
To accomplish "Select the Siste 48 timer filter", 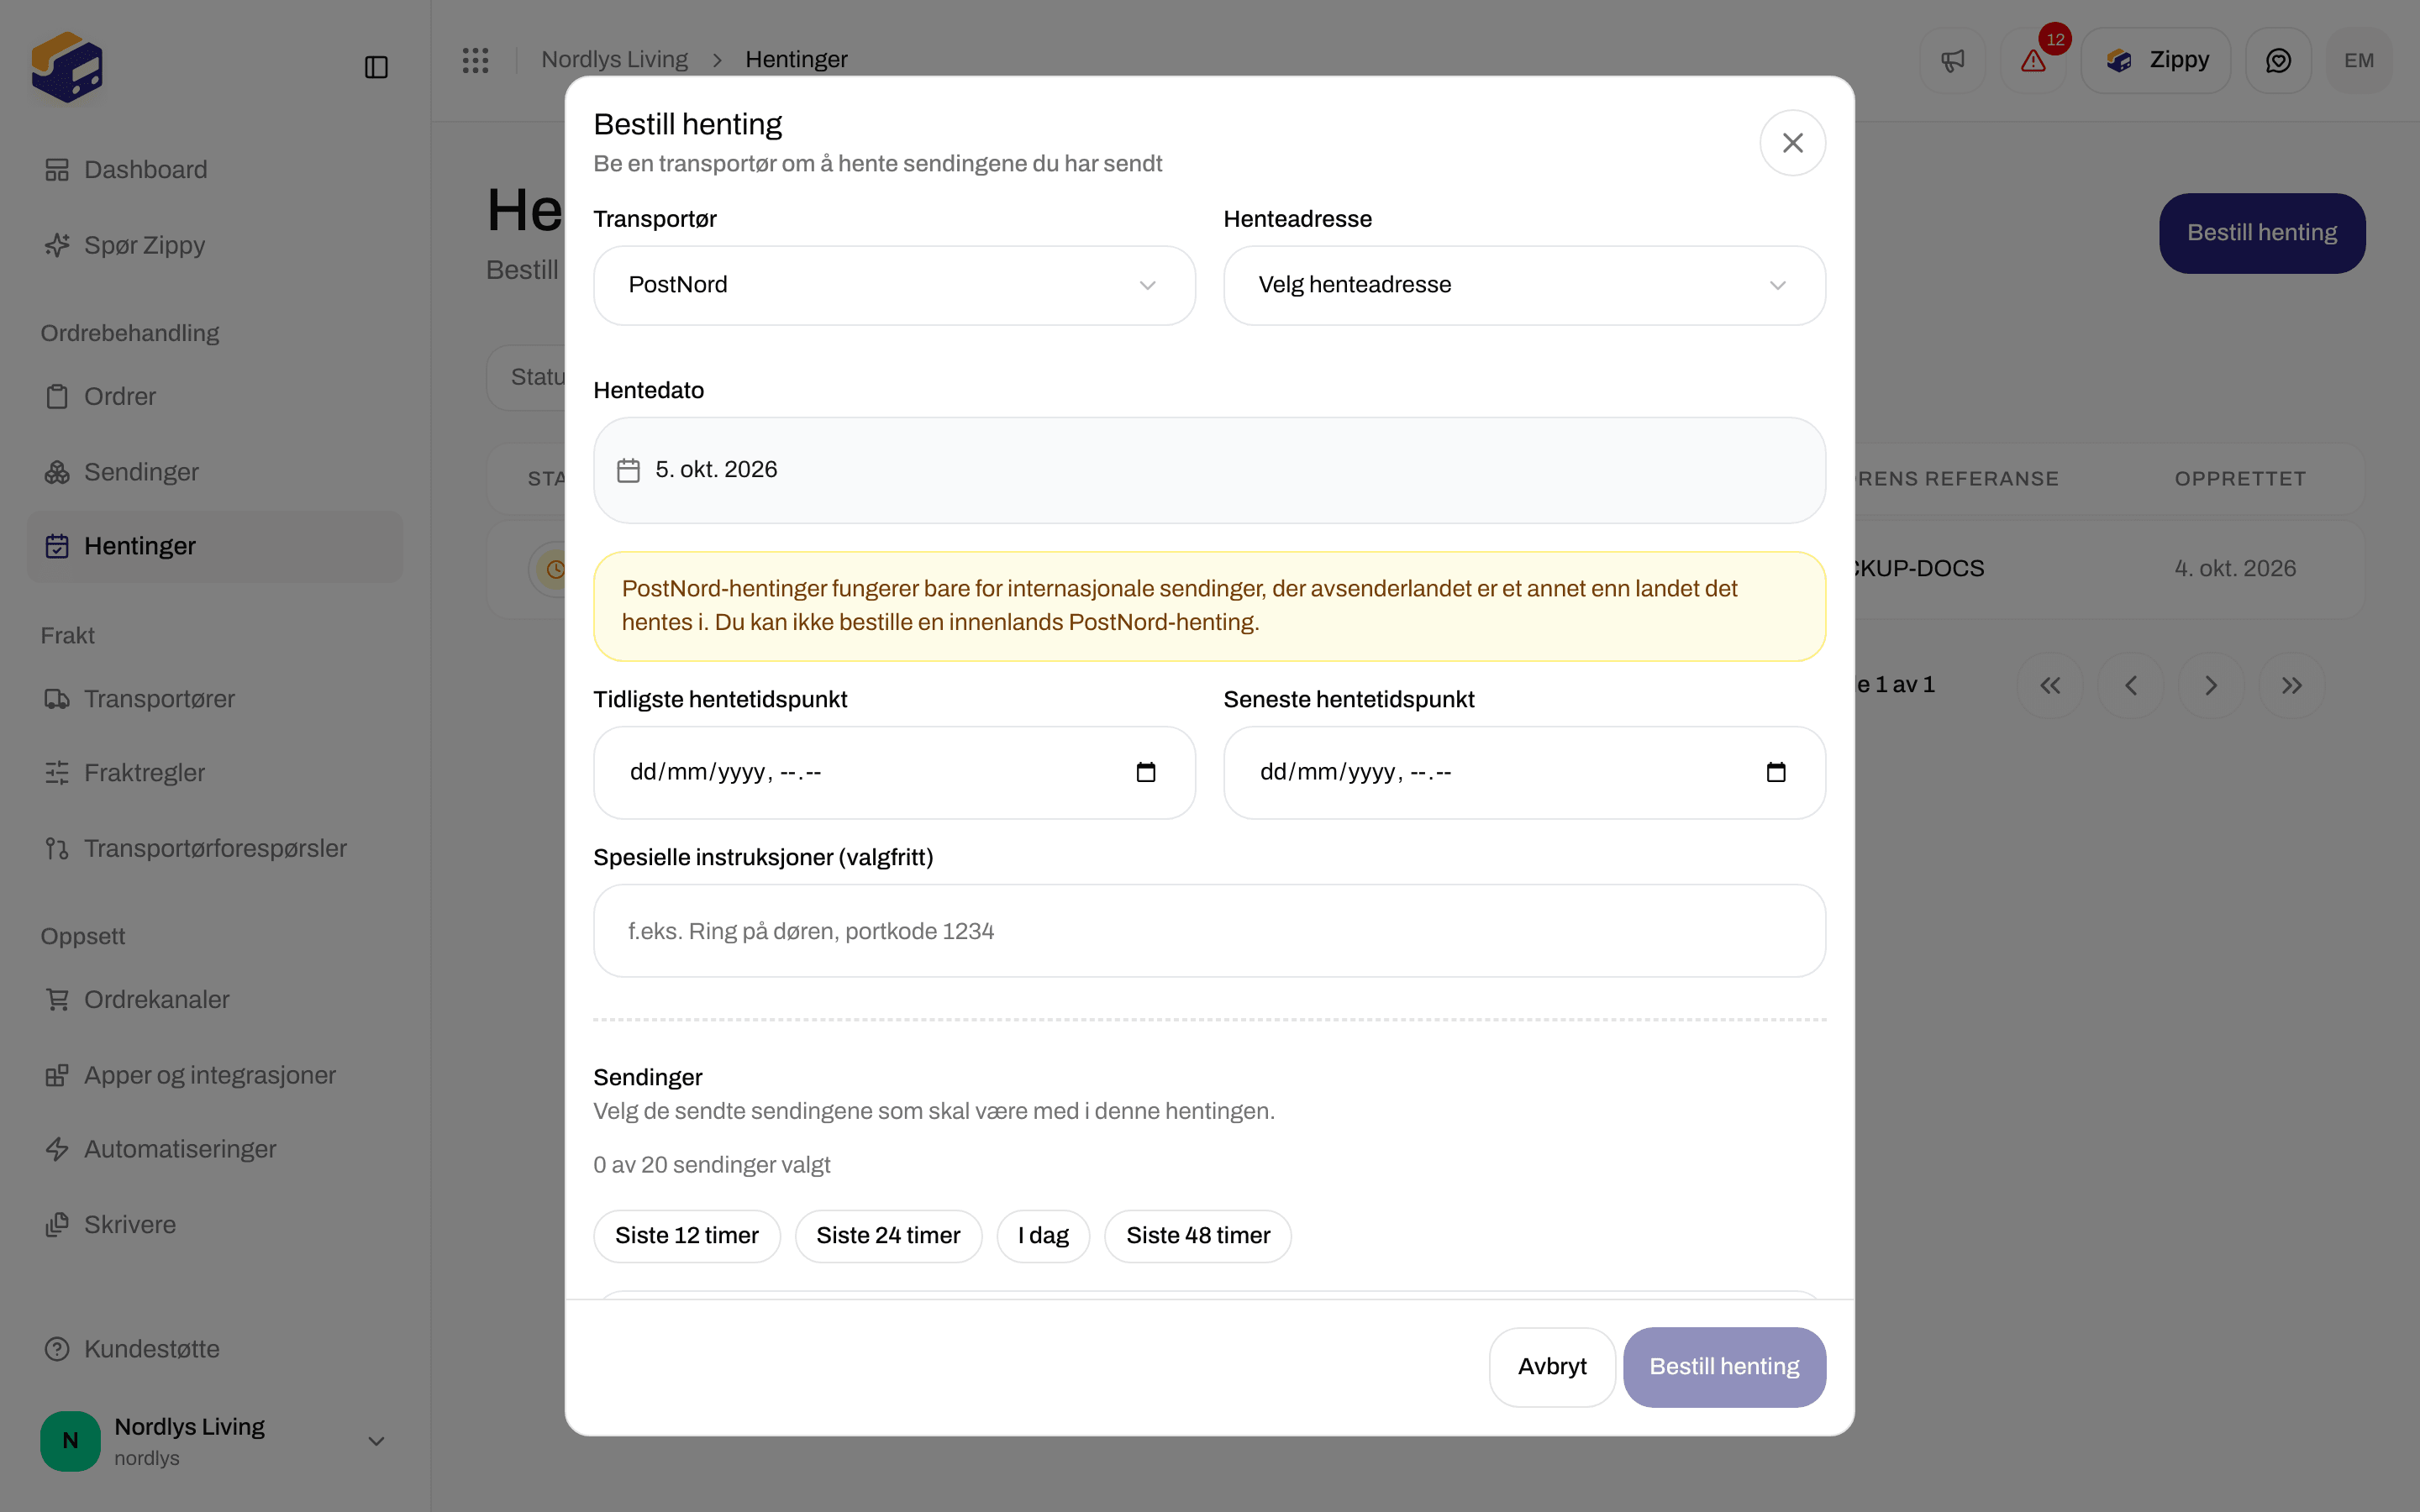I will (x=1198, y=1236).
